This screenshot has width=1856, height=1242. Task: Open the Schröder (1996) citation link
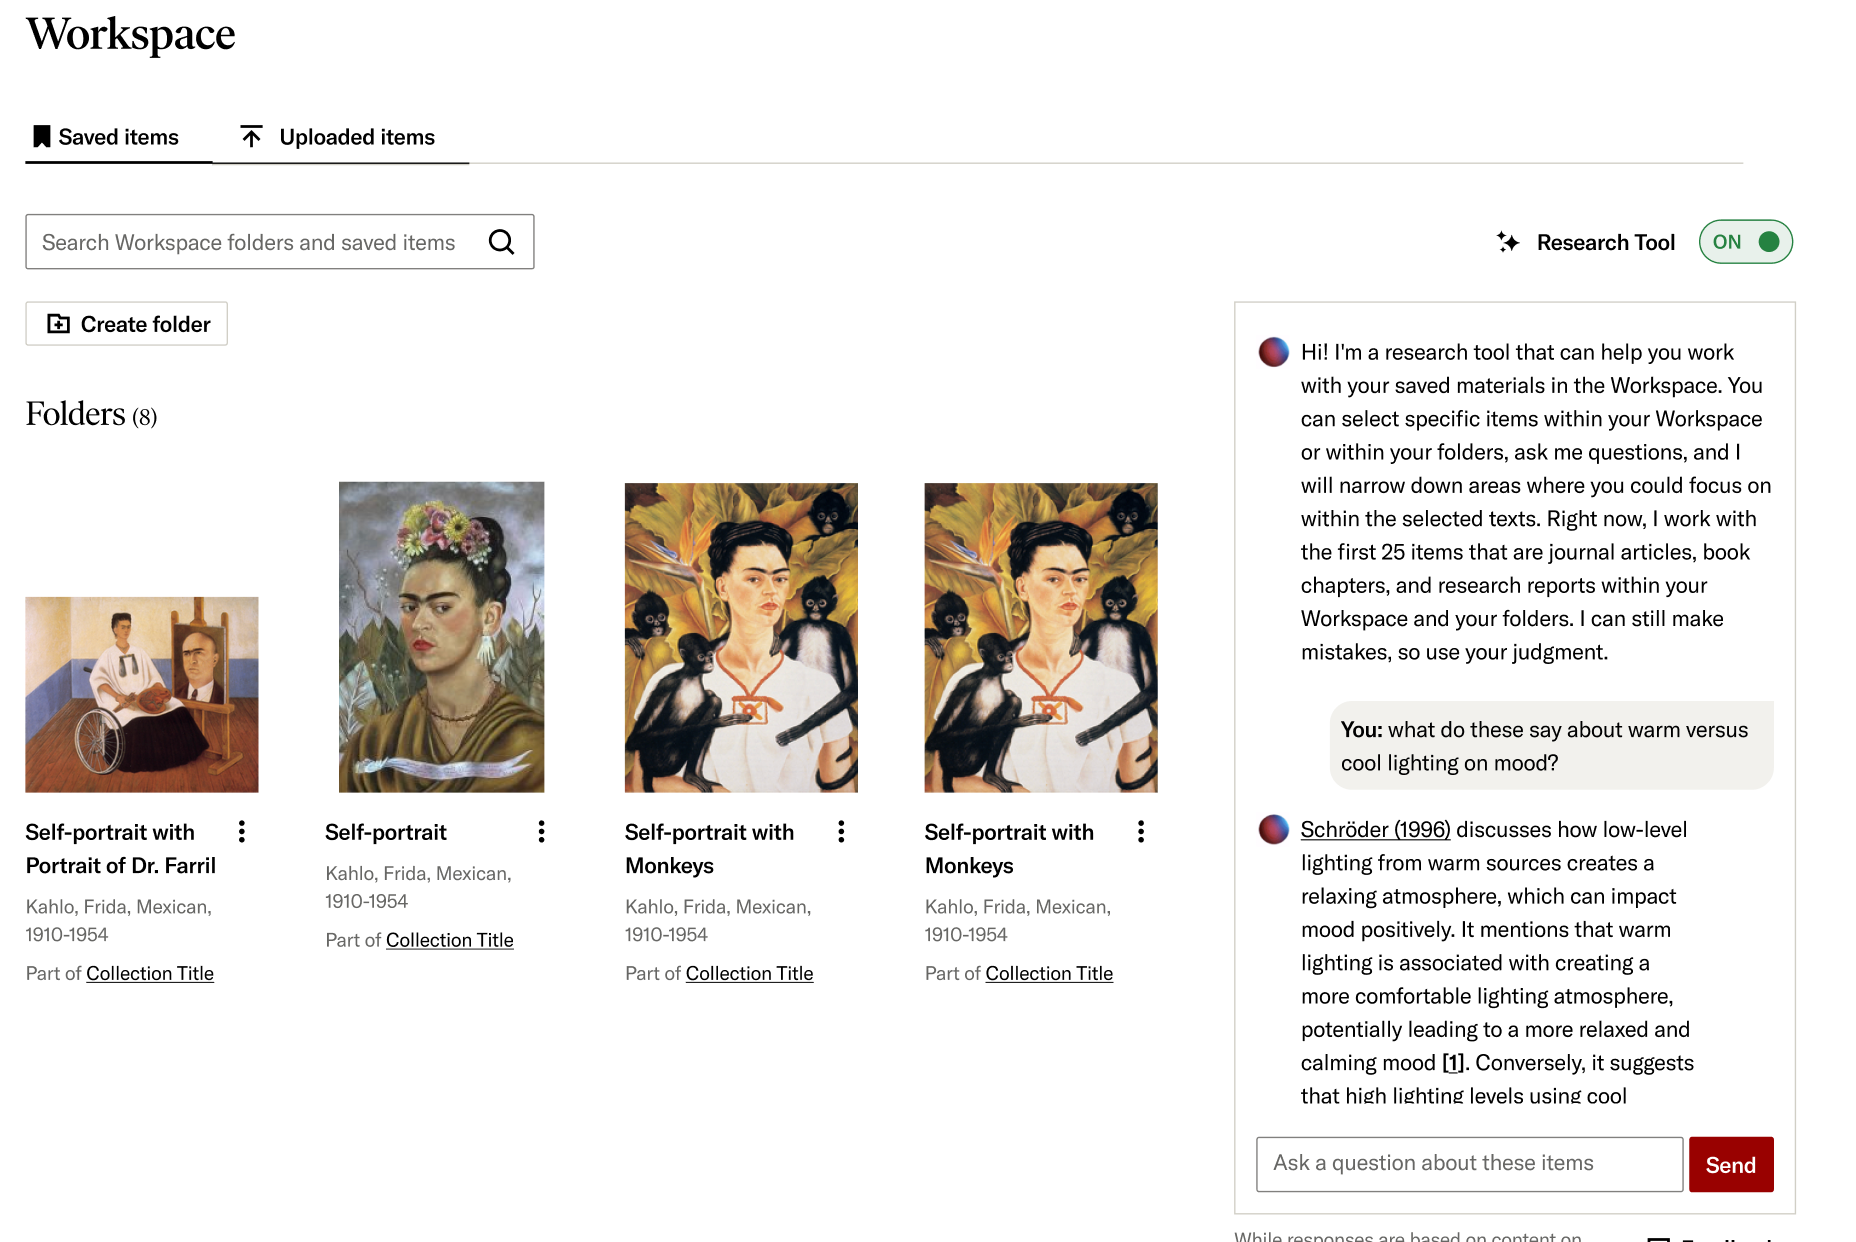coord(1375,830)
